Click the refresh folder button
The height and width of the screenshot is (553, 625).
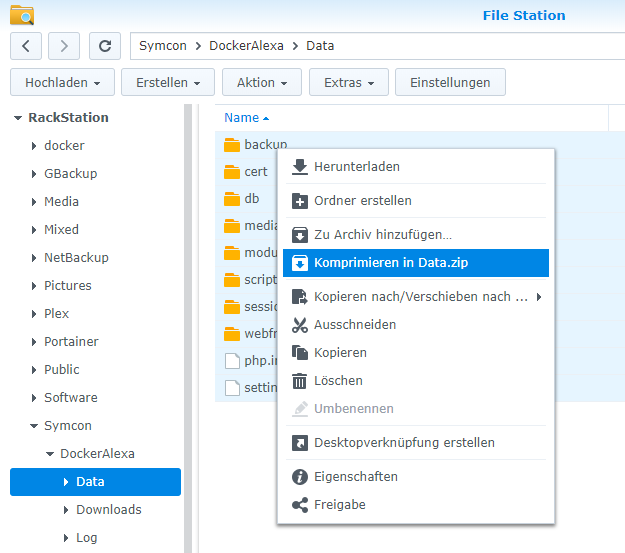tap(104, 46)
